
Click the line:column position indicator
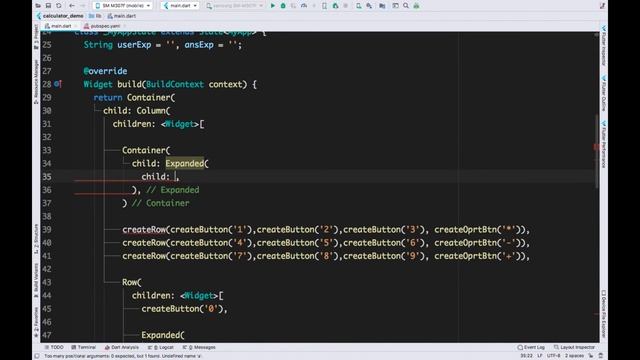click(527, 356)
